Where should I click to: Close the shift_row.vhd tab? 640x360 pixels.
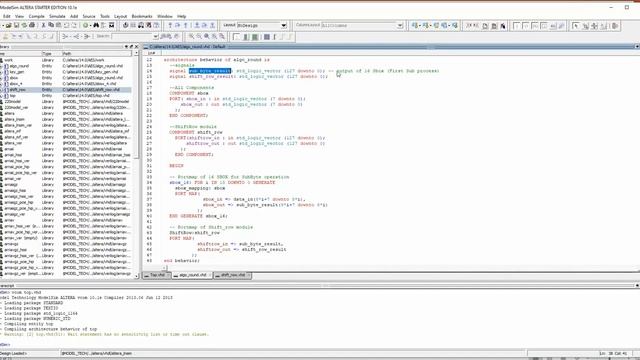click(x=249, y=276)
